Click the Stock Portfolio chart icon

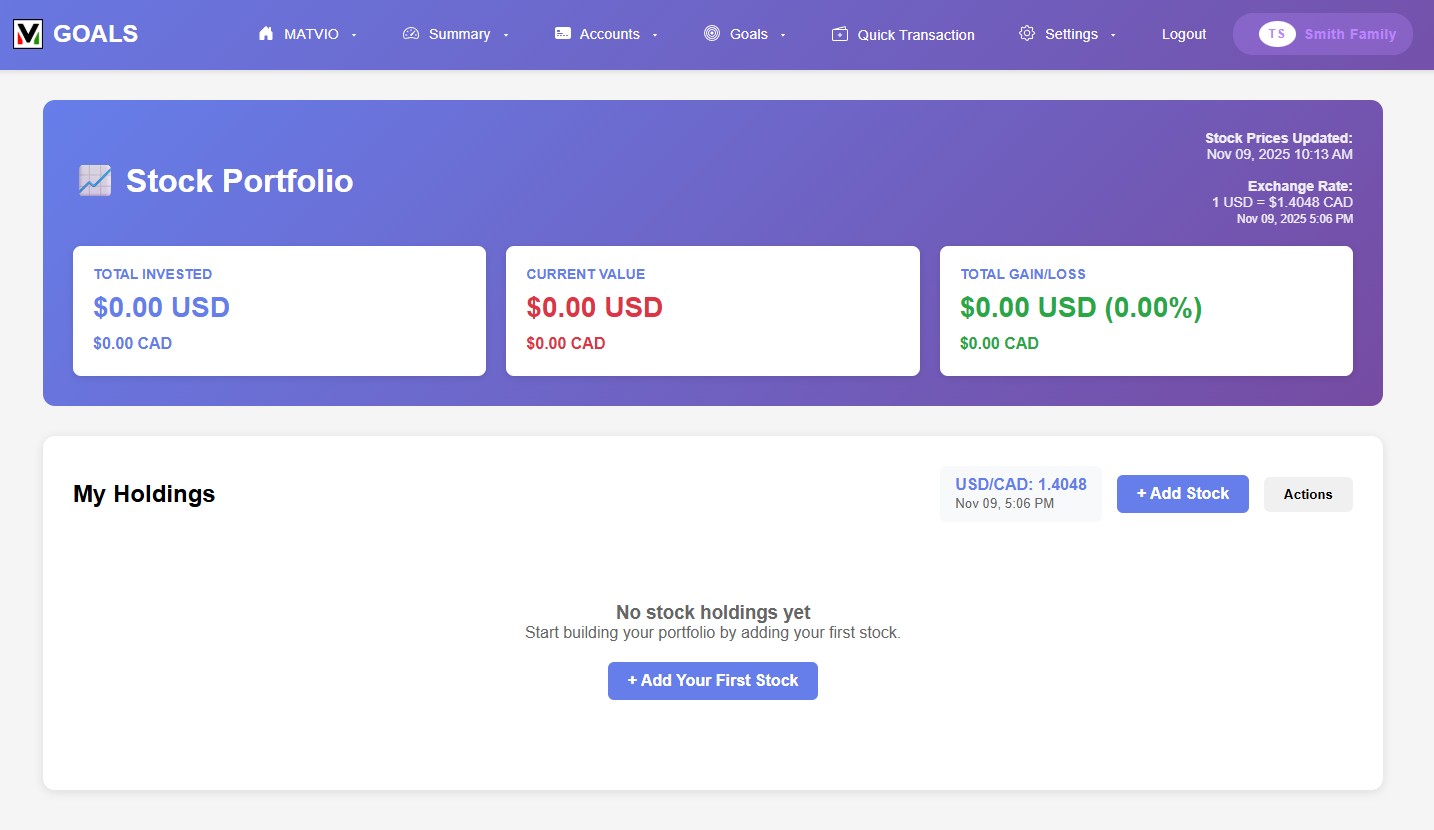94,181
